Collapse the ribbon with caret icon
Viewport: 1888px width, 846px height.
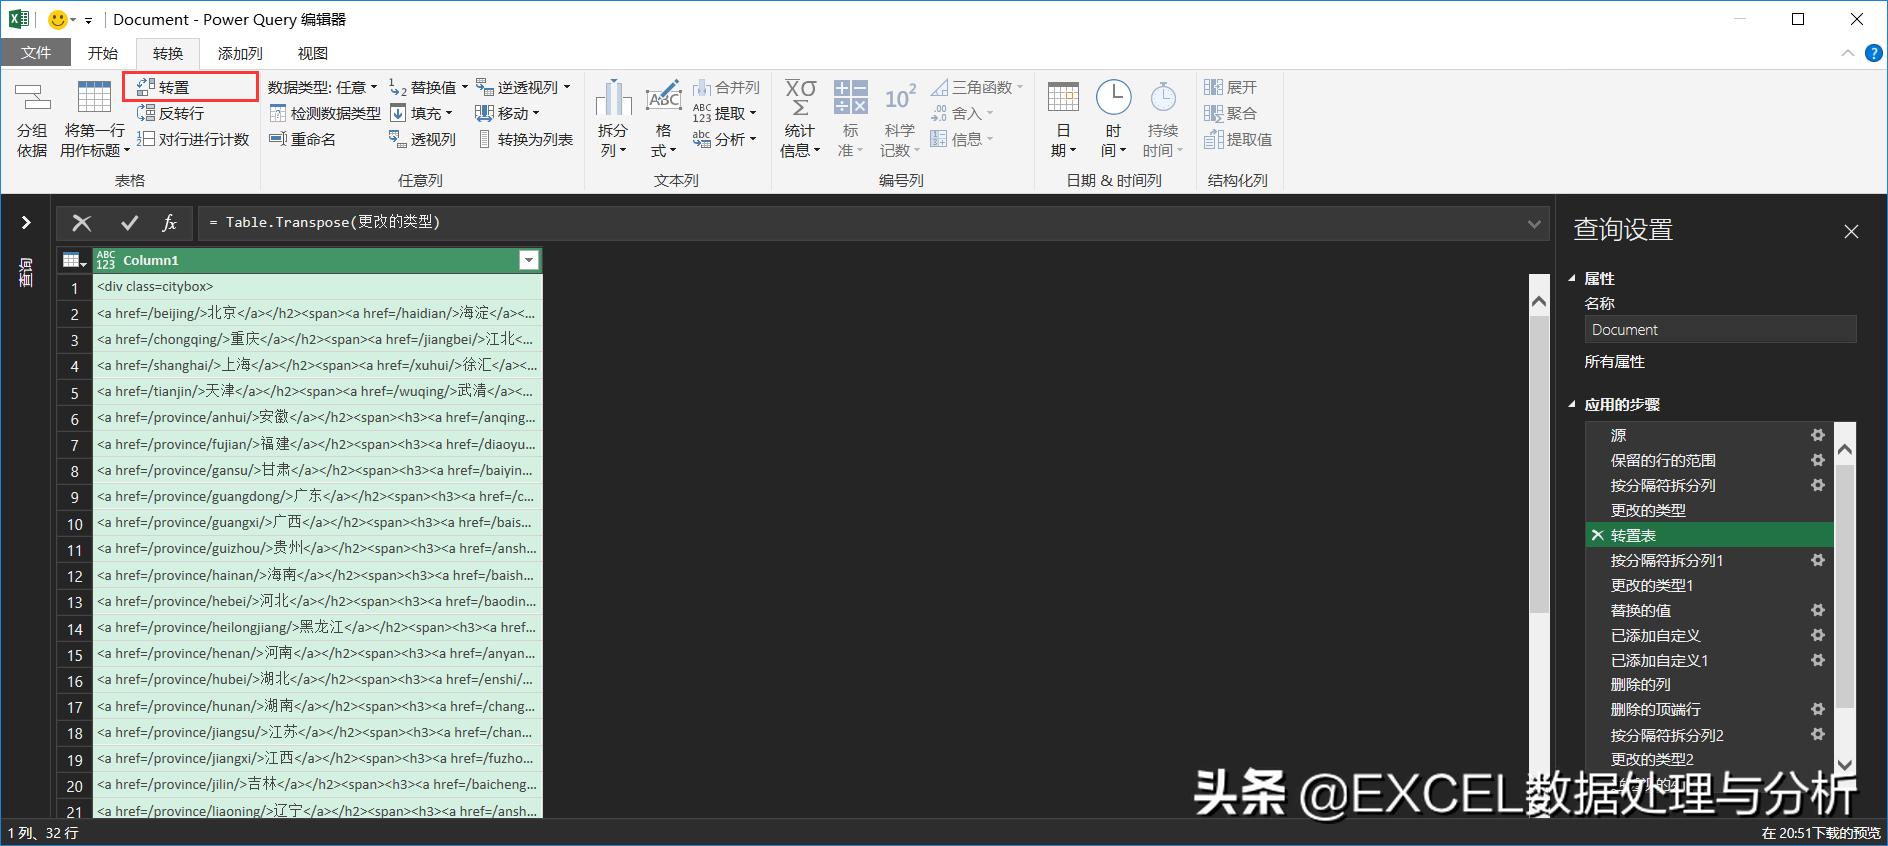[1847, 53]
